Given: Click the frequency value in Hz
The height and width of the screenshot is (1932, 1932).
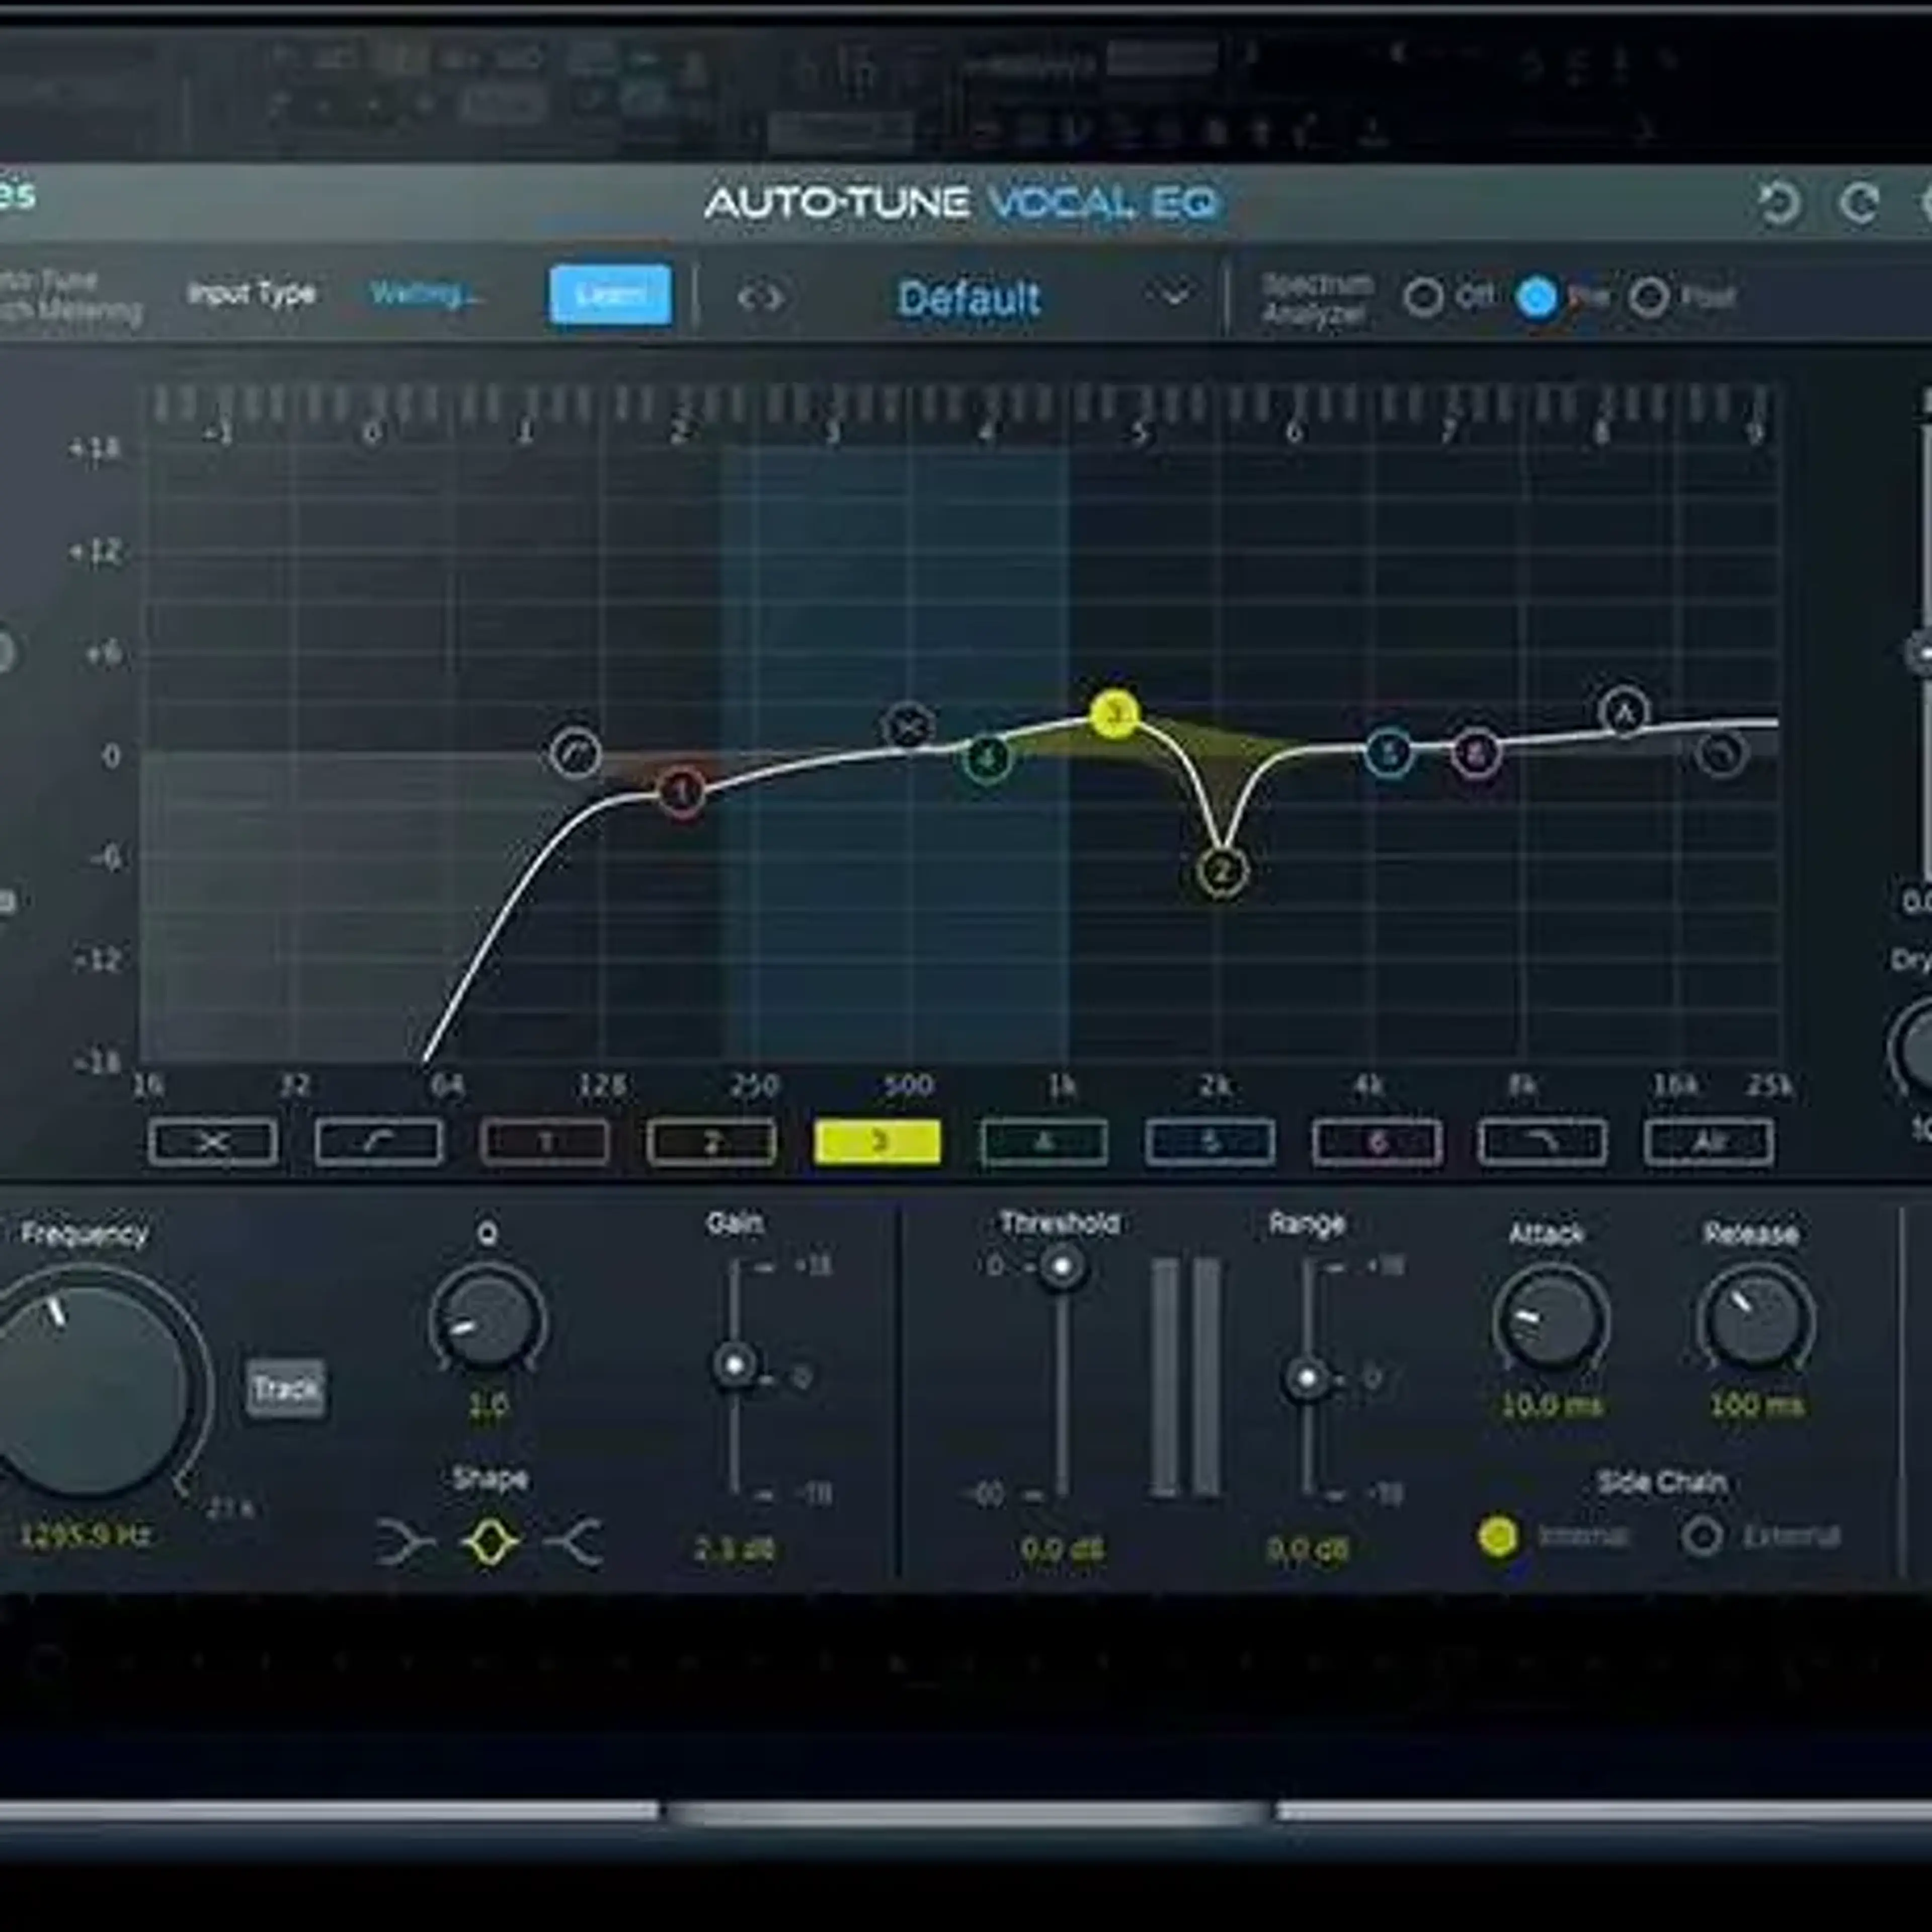Looking at the screenshot, I should click(85, 1535).
